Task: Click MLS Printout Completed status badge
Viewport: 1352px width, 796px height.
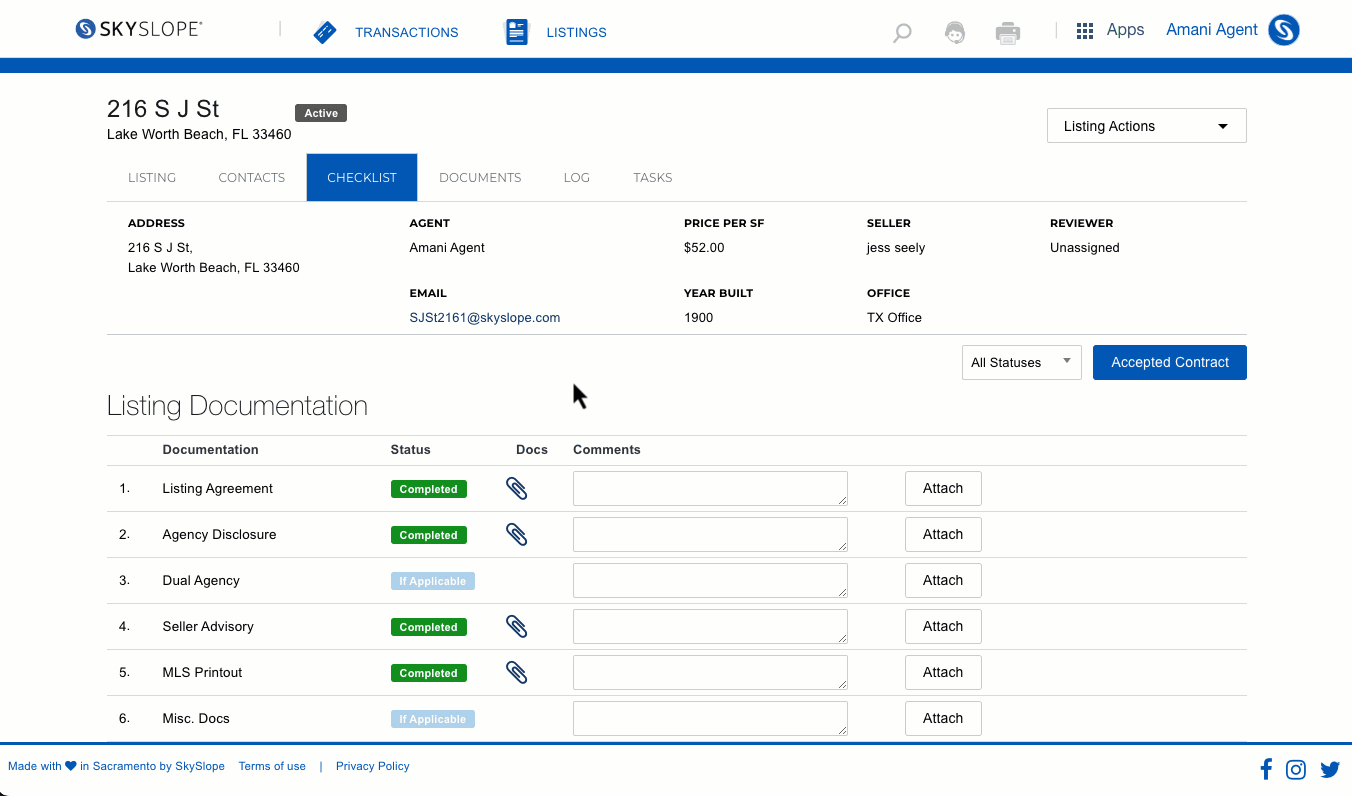Action: [428, 673]
